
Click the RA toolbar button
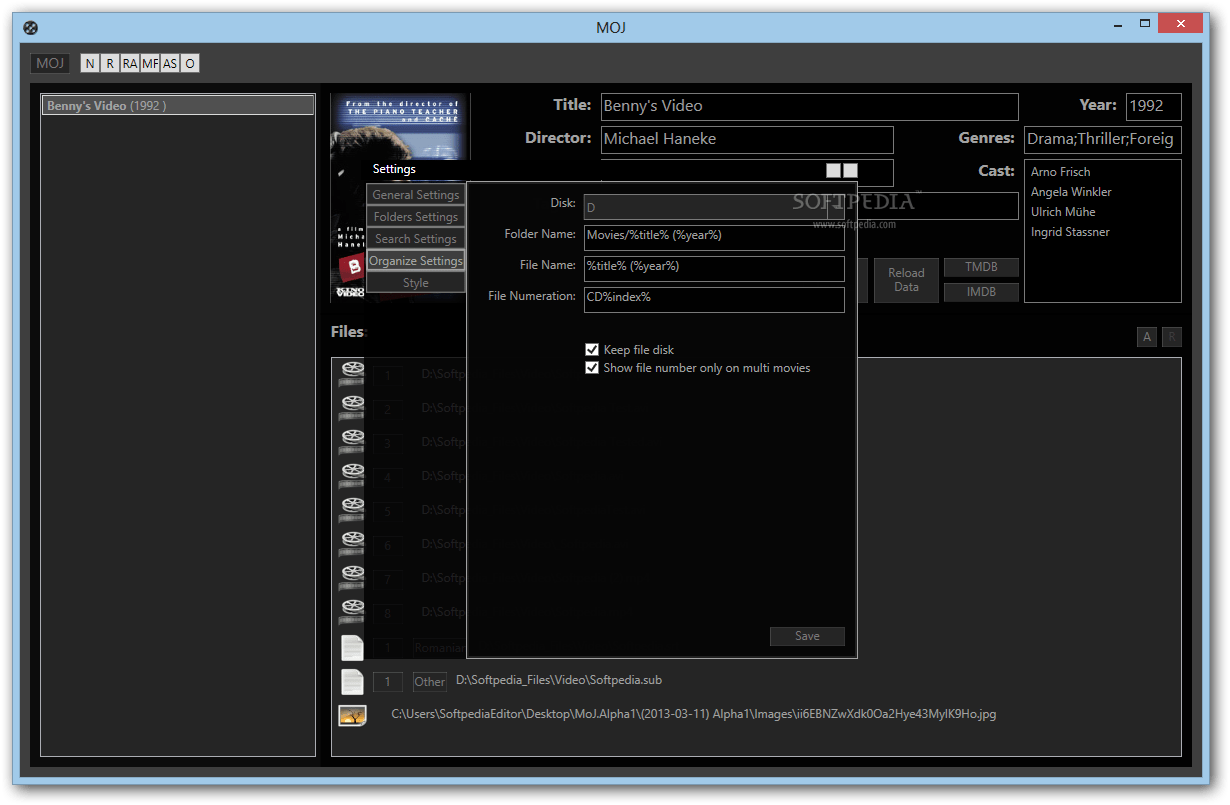click(130, 64)
